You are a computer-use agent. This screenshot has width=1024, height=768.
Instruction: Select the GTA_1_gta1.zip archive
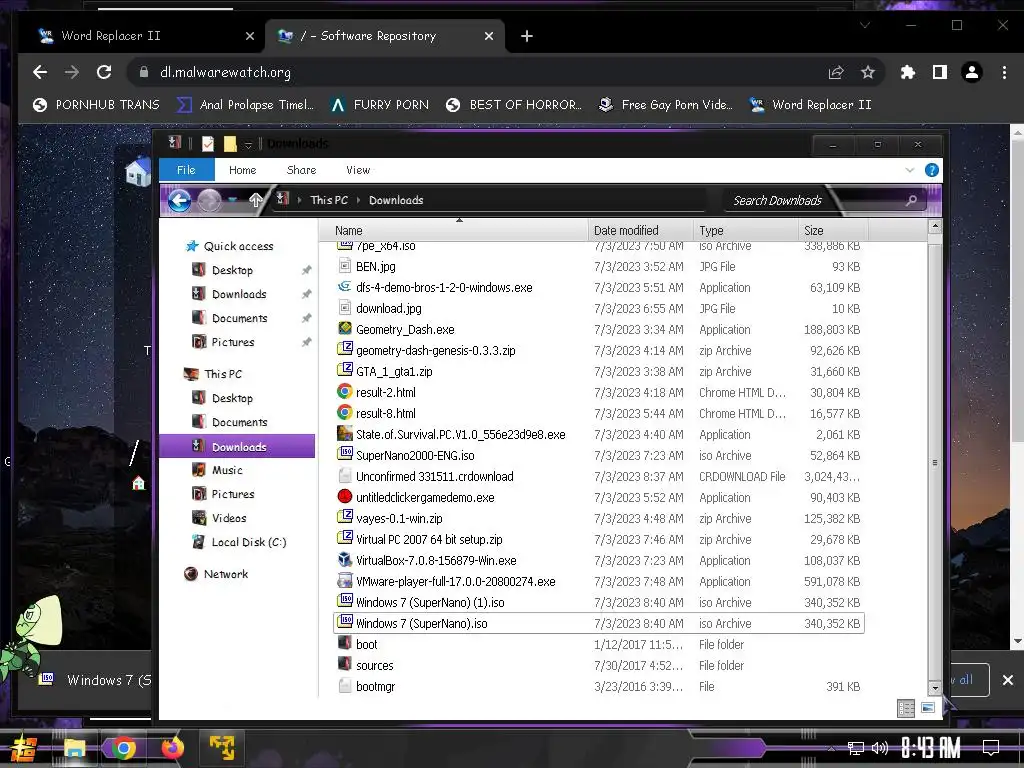tap(394, 372)
